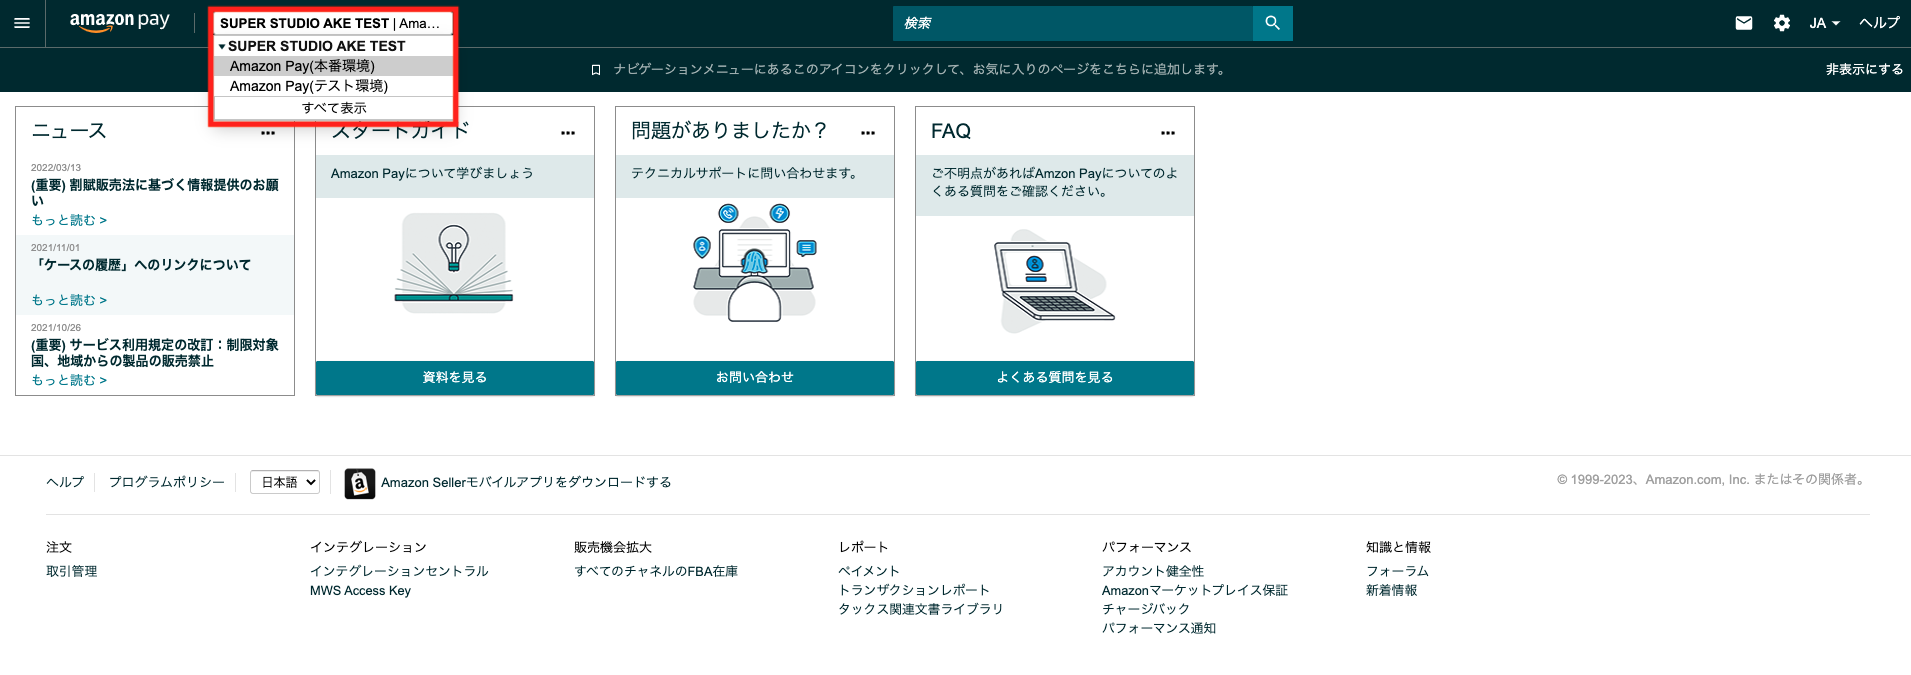
Task: Click the lightbulb book illustration
Action: click(x=454, y=262)
